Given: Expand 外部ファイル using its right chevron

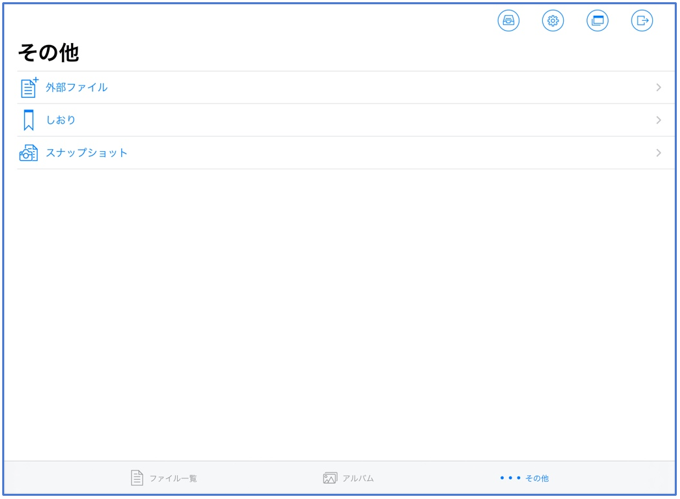Looking at the screenshot, I should tap(658, 88).
